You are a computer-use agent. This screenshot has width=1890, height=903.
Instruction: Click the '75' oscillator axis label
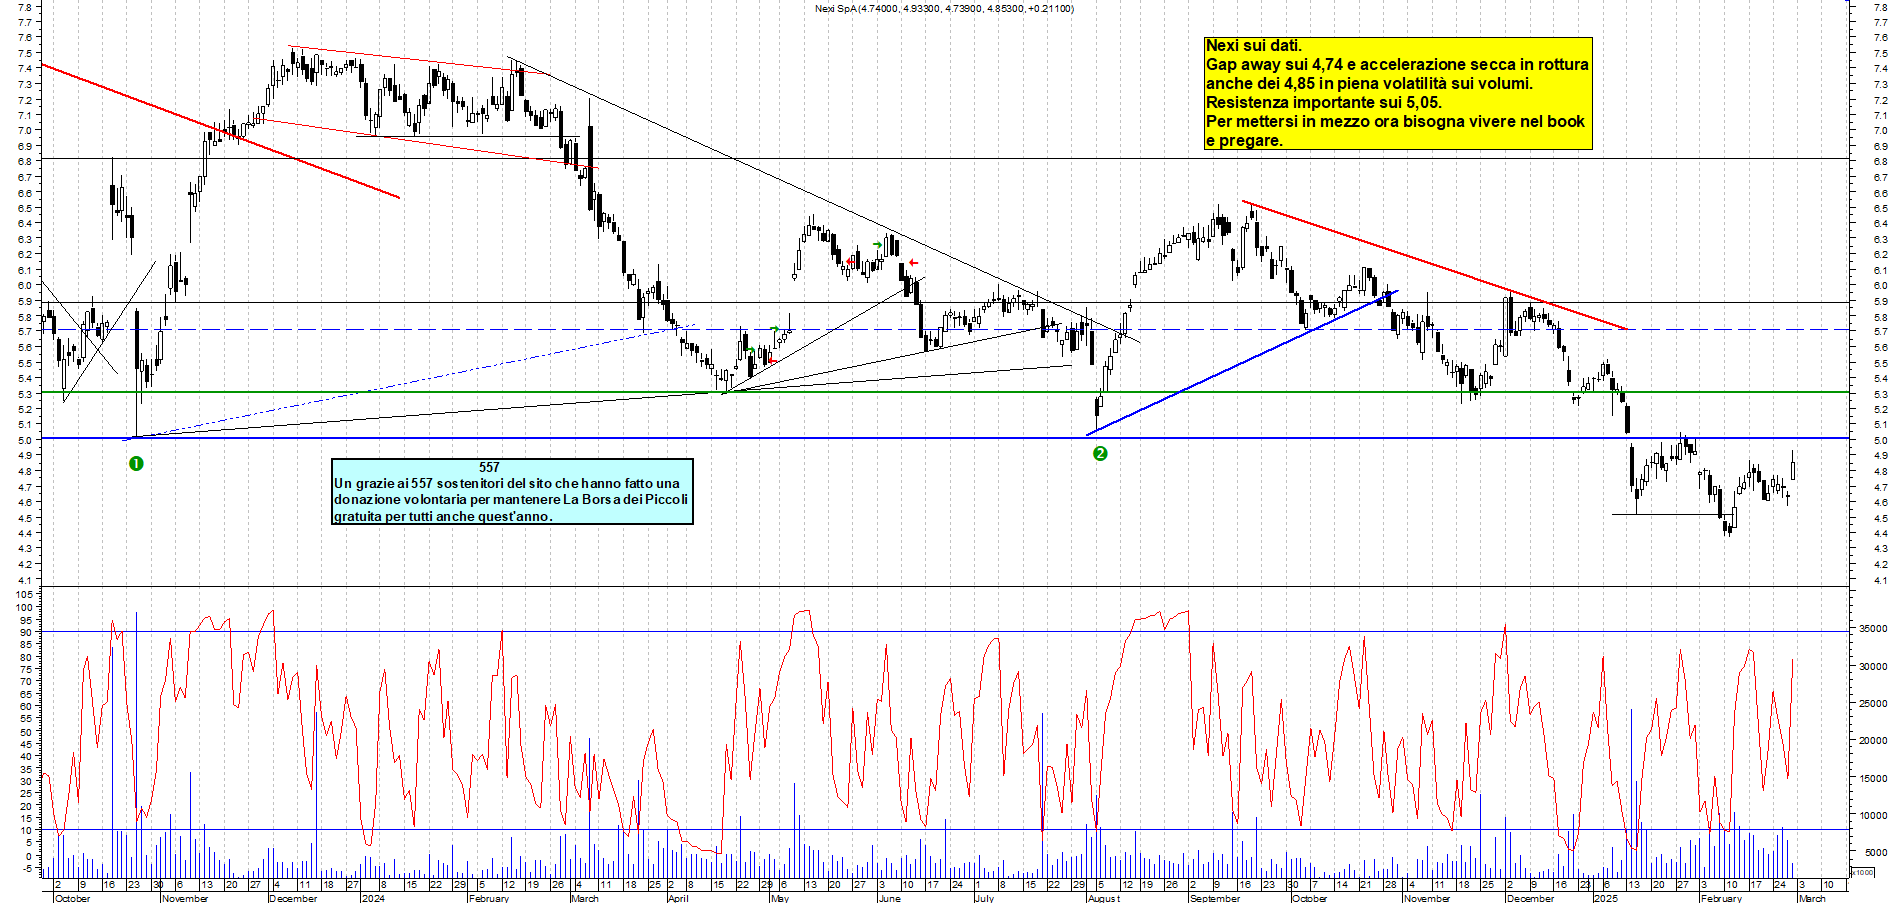(27, 669)
